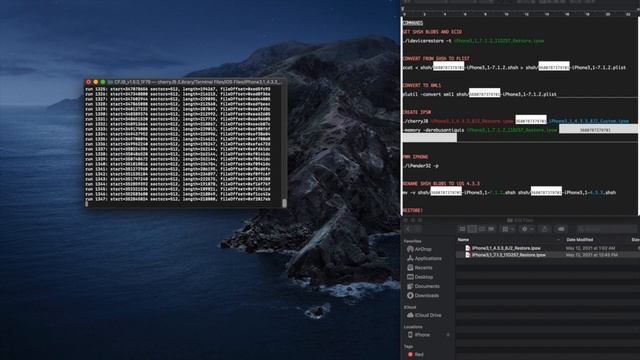This screenshot has height=360, width=640.
Task: Click the ipsw file icon for 7.1.2
Action: pos(468,255)
